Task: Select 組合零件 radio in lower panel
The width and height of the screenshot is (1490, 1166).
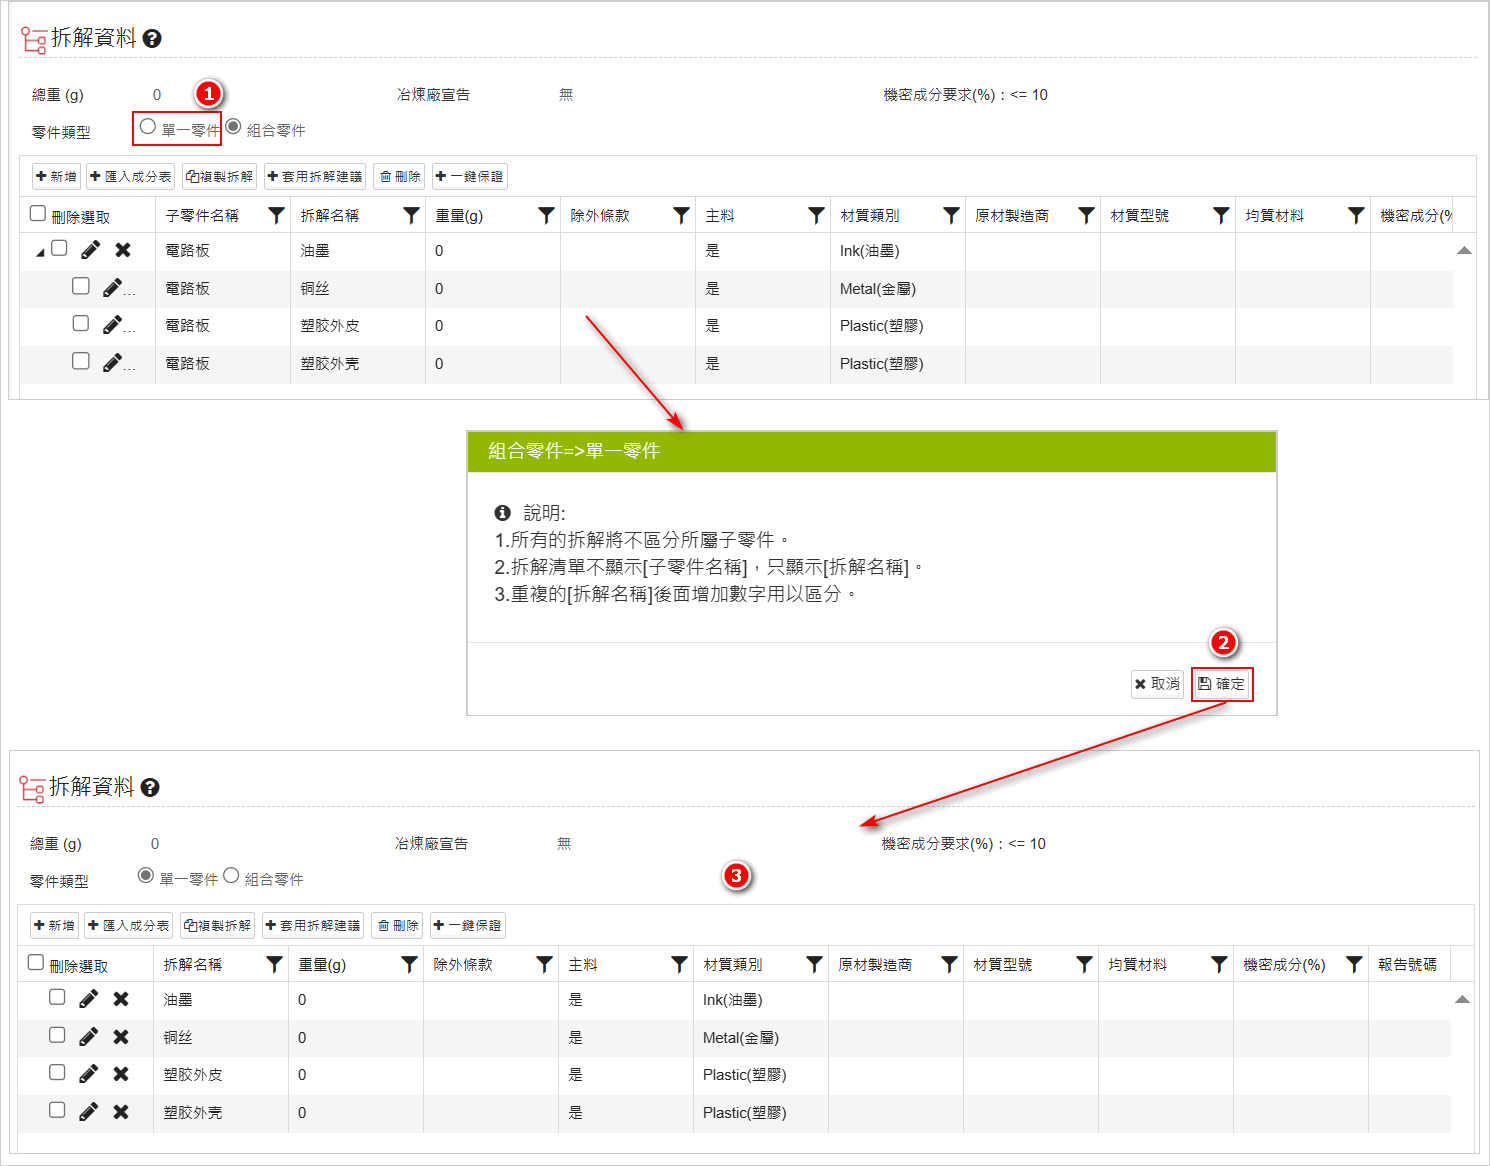Action: (231, 876)
